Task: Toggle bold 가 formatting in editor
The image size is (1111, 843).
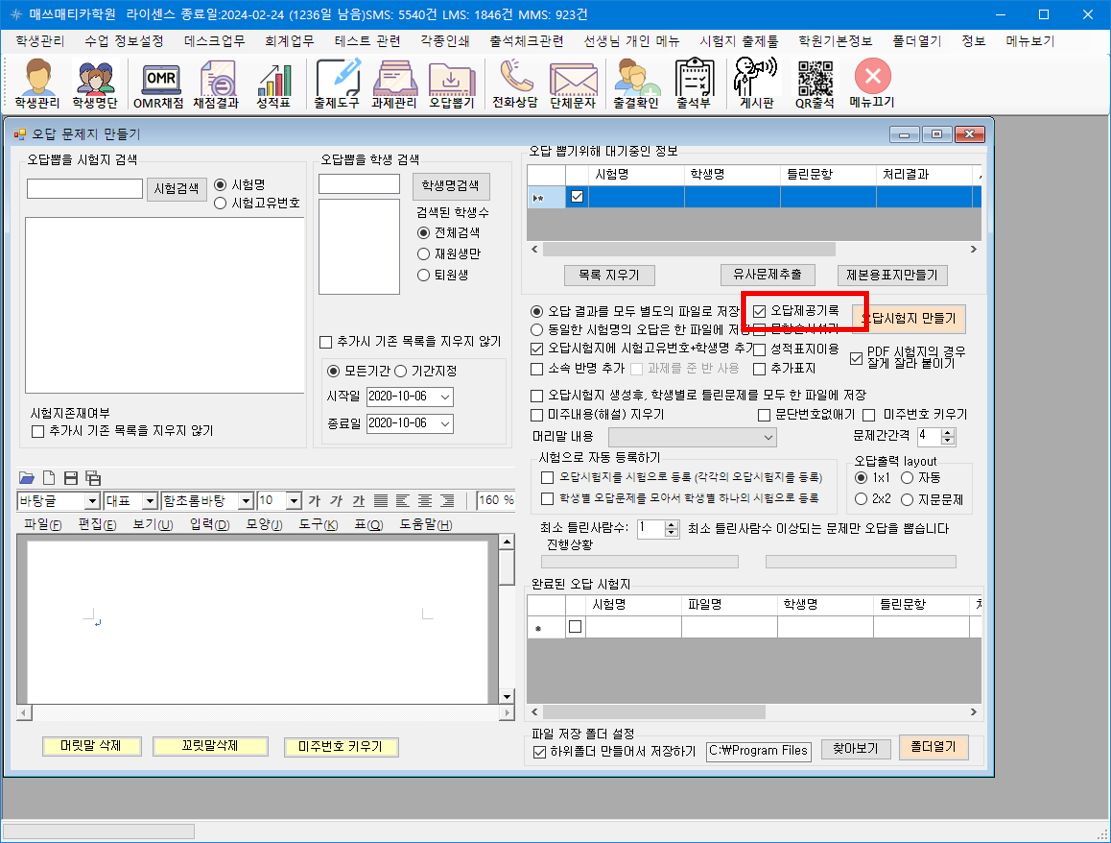Action: pos(315,501)
